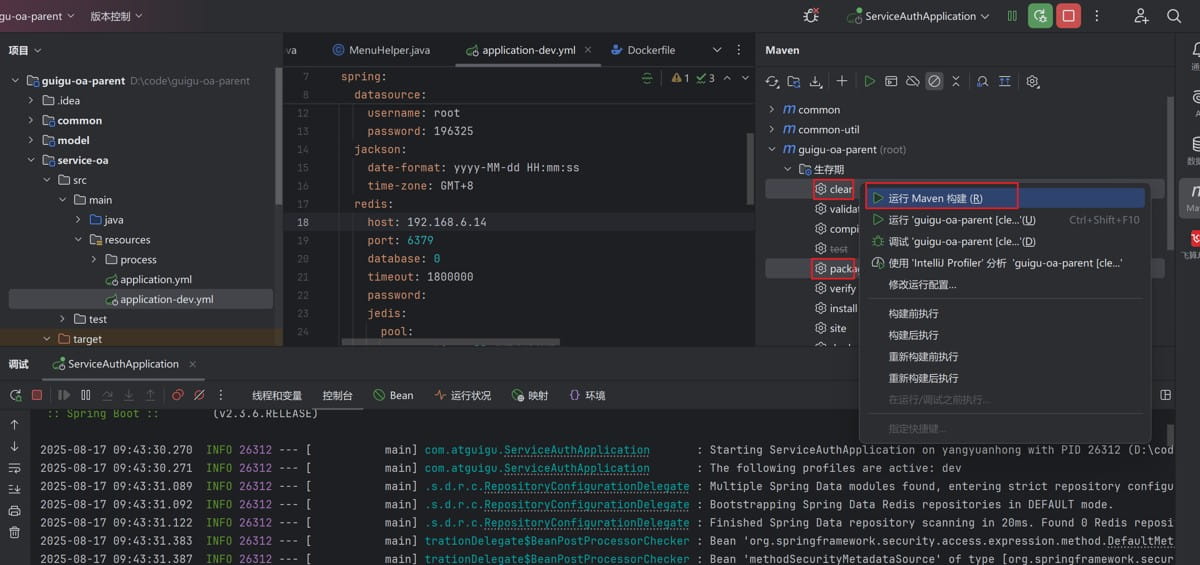Toggle soft-wrap in console side toolbar
The image size is (1200, 565).
[14, 467]
